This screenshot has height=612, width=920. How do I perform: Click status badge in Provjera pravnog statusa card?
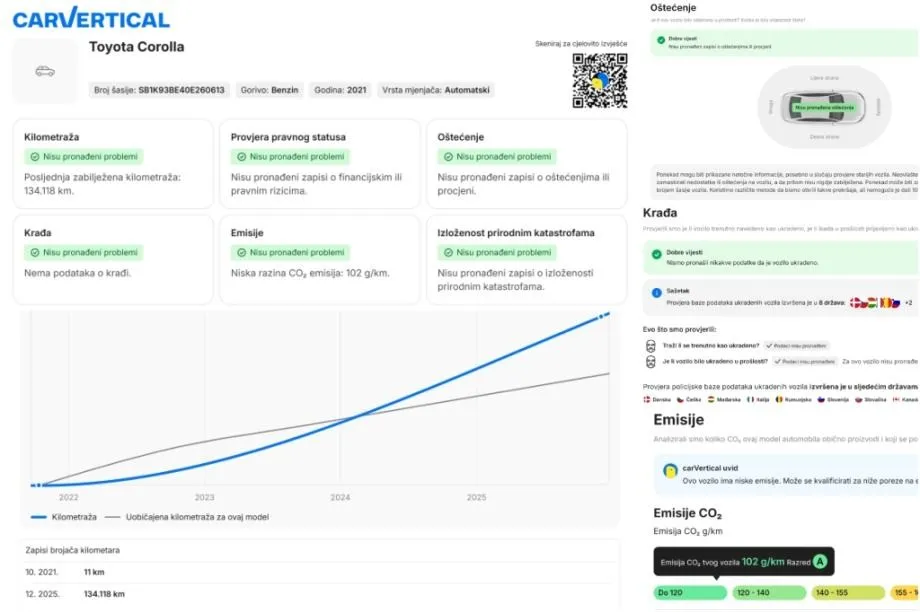[290, 157]
